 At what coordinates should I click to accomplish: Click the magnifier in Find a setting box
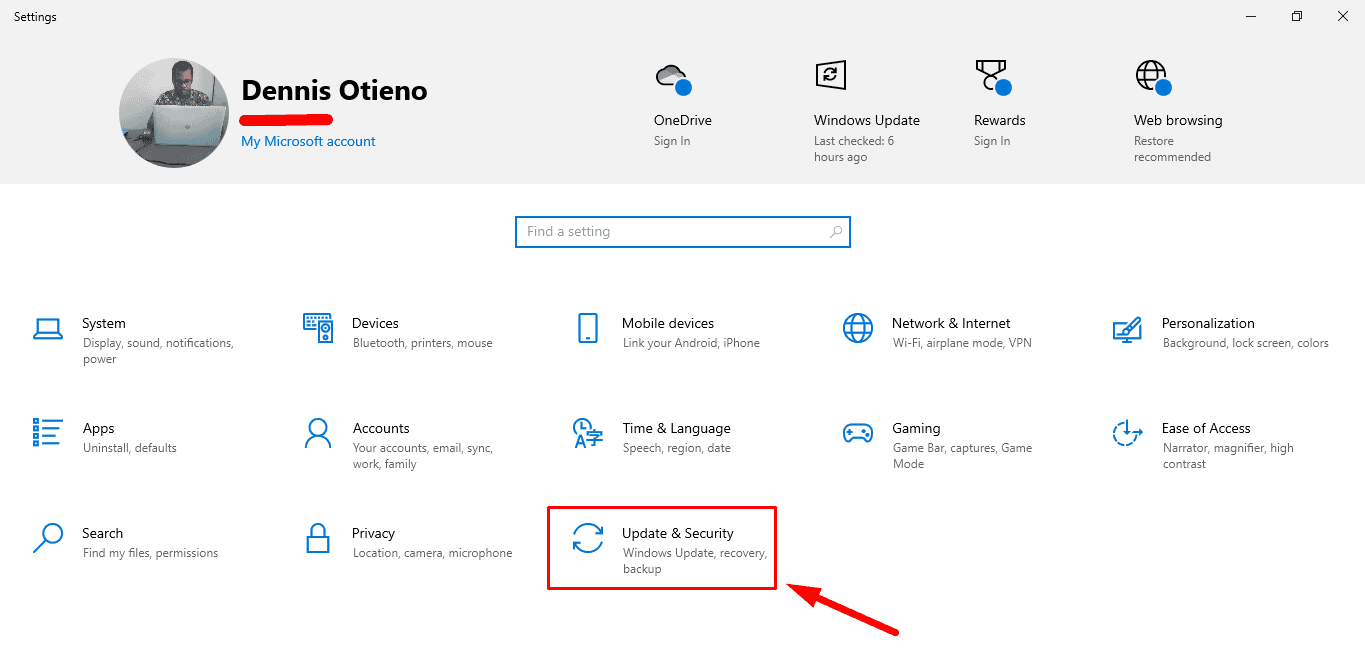[836, 231]
